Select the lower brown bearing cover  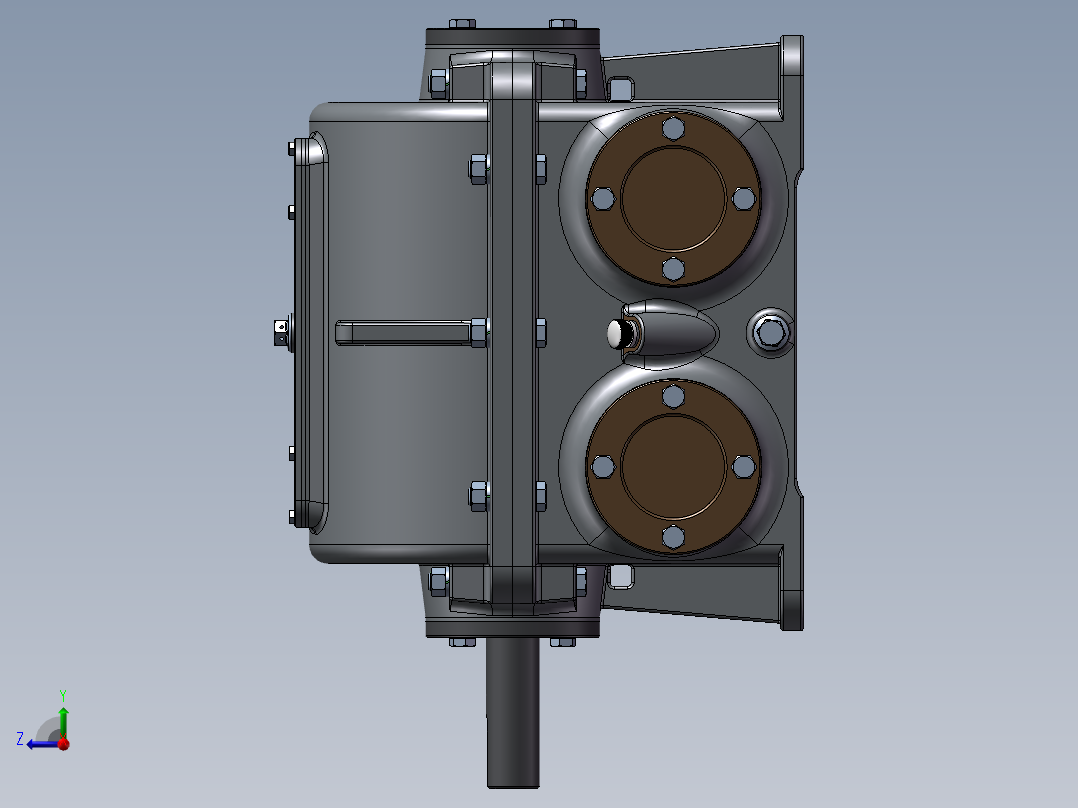673,466
